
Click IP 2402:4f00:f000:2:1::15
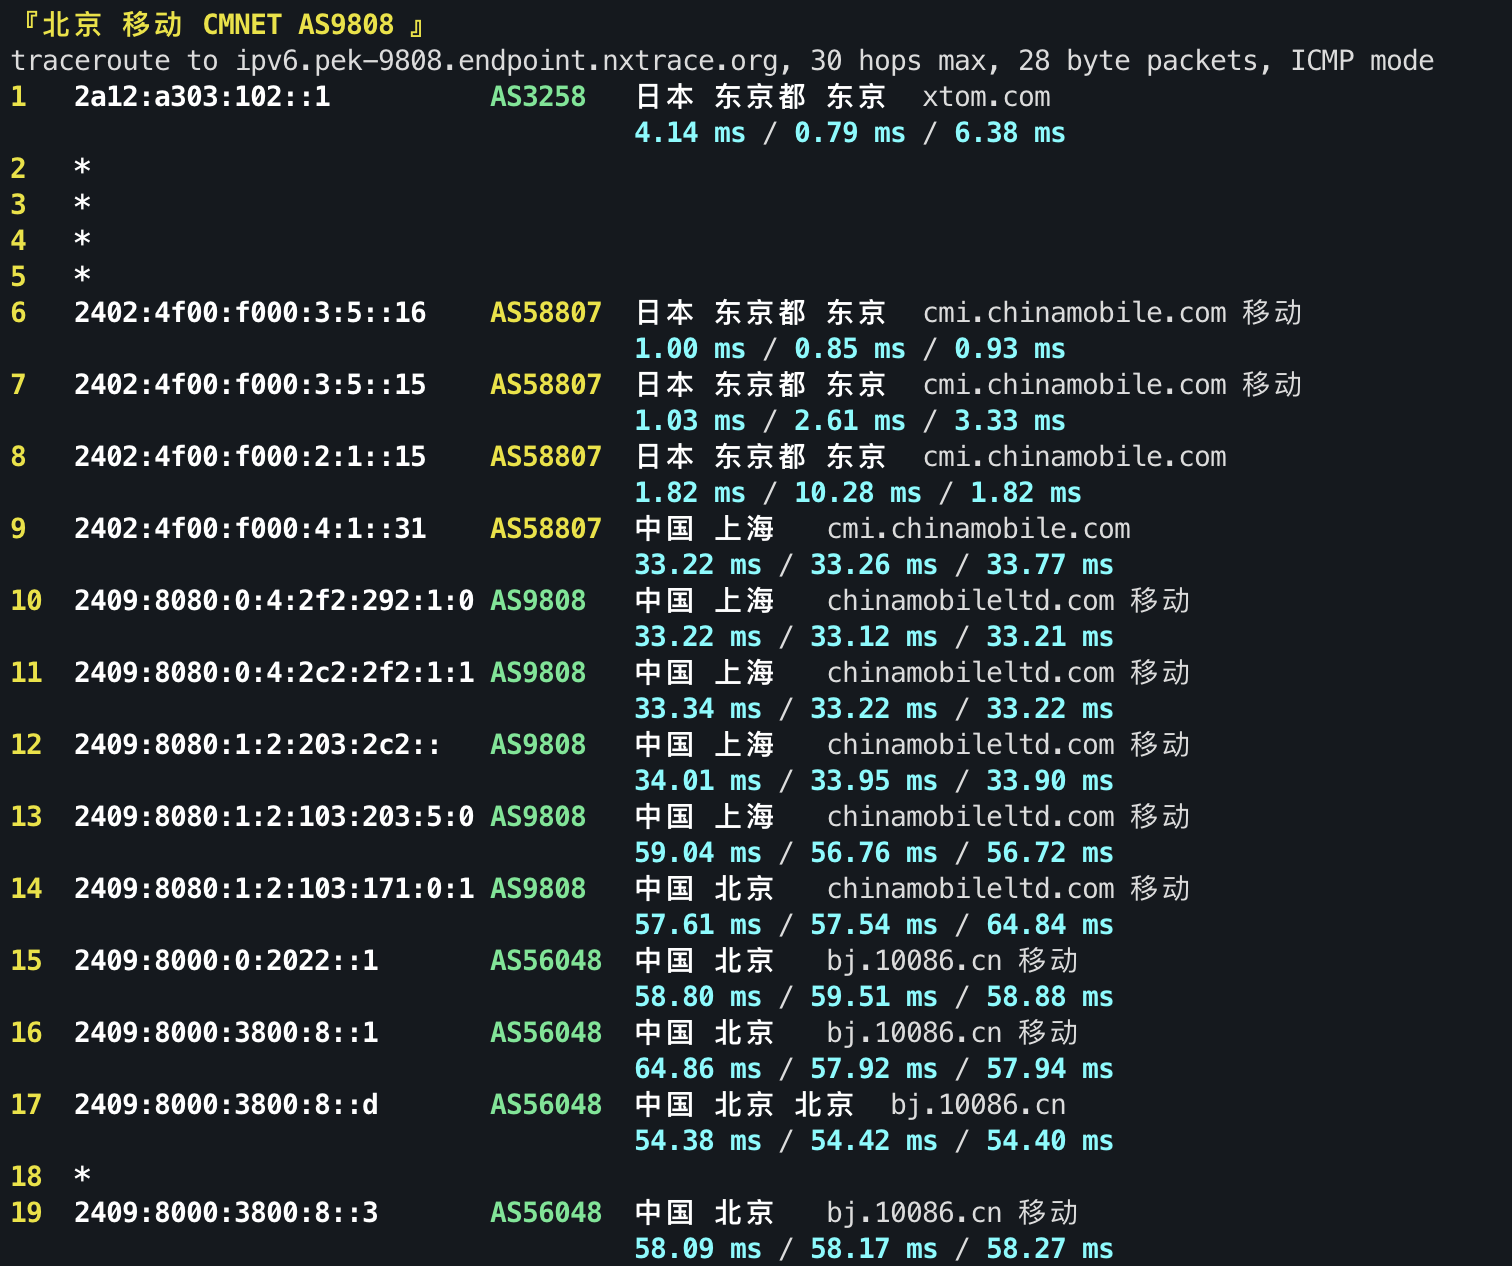tap(250, 457)
